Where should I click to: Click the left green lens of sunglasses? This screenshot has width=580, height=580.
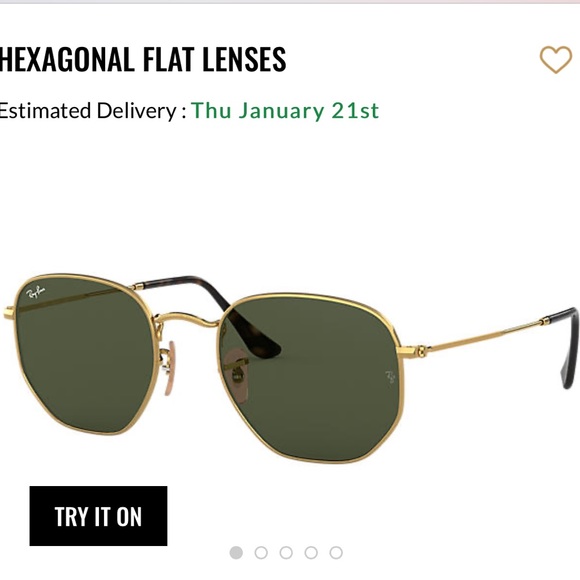pos(84,353)
